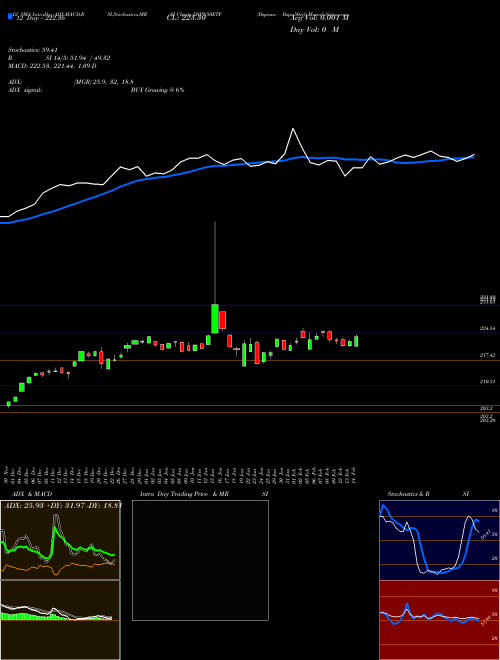
Task: Click the 'CL: 223.30' closing price text
Action: (x=186, y=19)
